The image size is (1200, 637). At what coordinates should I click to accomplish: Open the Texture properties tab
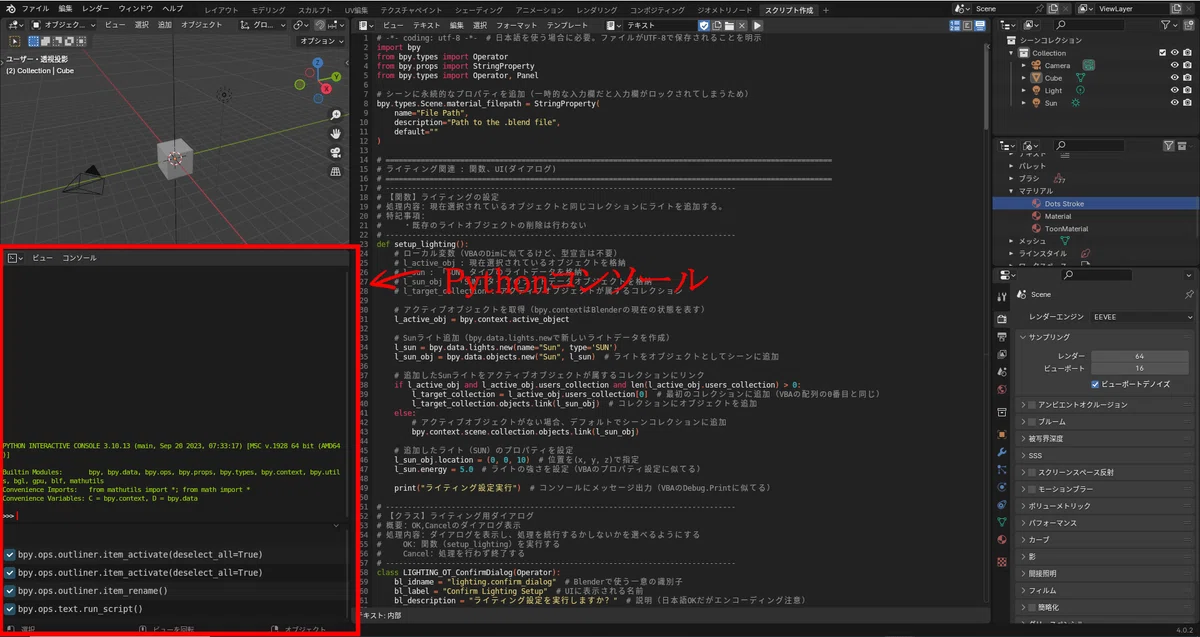[1002, 561]
